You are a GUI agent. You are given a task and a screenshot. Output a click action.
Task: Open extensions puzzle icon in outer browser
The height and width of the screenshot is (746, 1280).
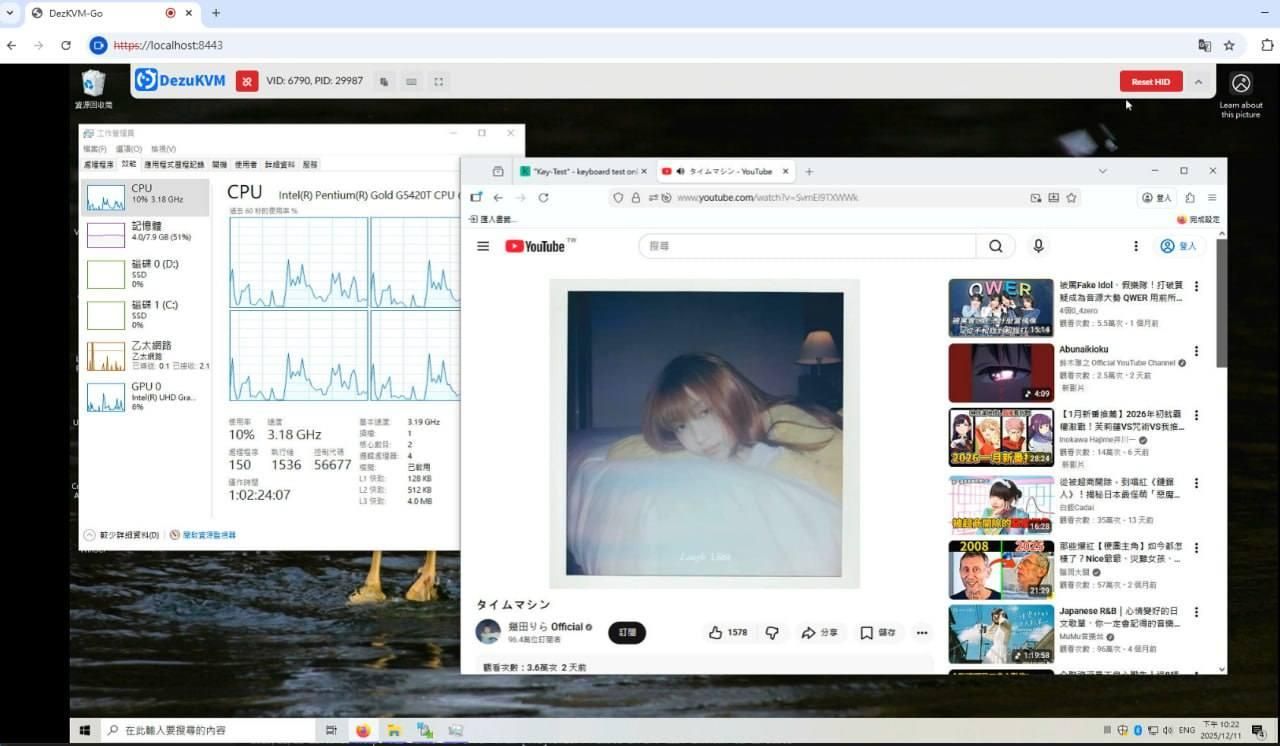coord(1266,45)
